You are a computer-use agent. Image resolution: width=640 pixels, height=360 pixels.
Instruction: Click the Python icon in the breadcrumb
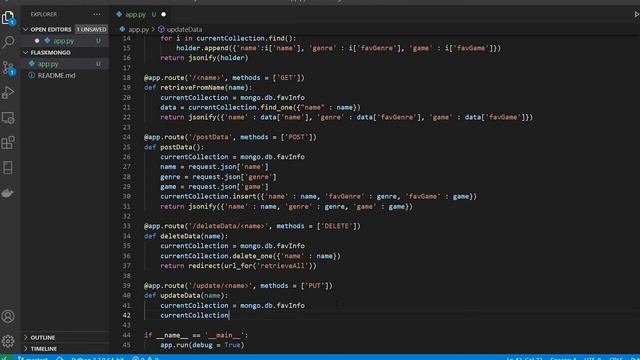pos(122,29)
